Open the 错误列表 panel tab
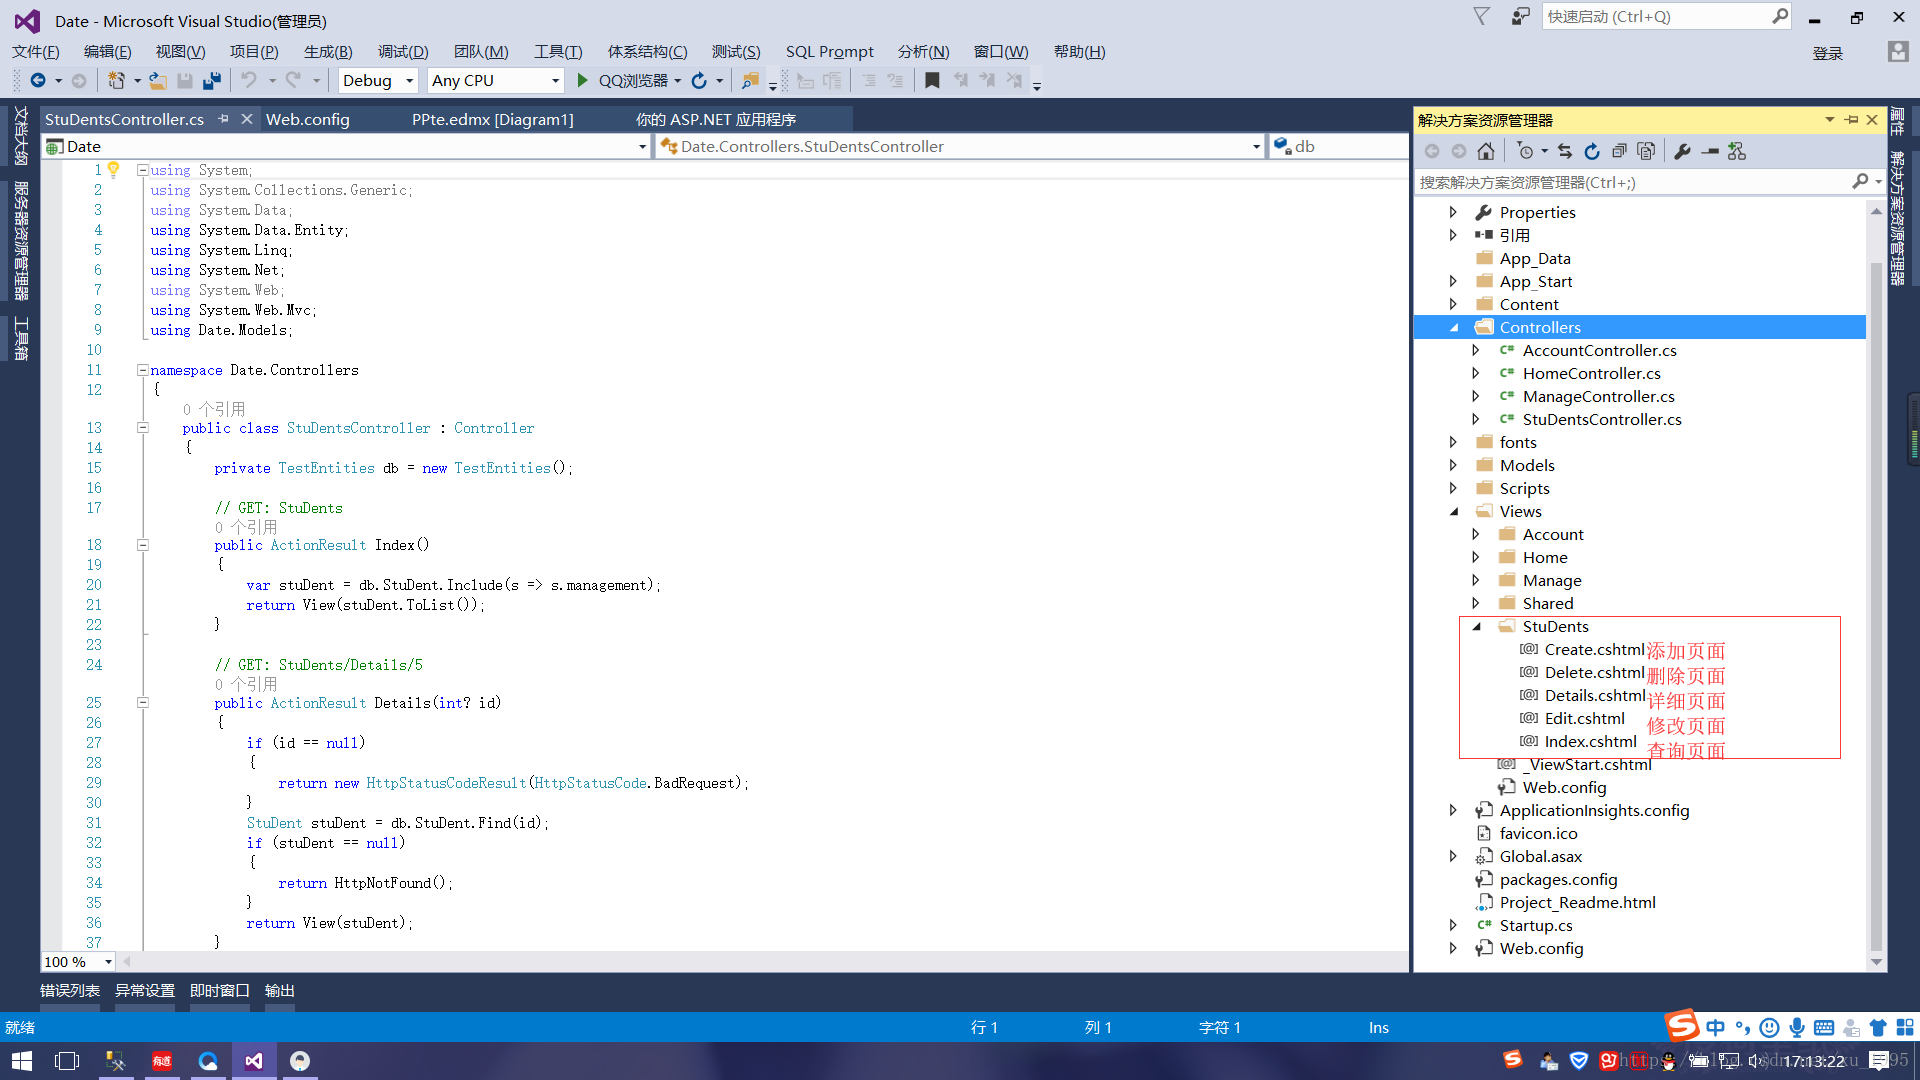The width and height of the screenshot is (1920, 1080). pyautogui.click(x=70, y=991)
